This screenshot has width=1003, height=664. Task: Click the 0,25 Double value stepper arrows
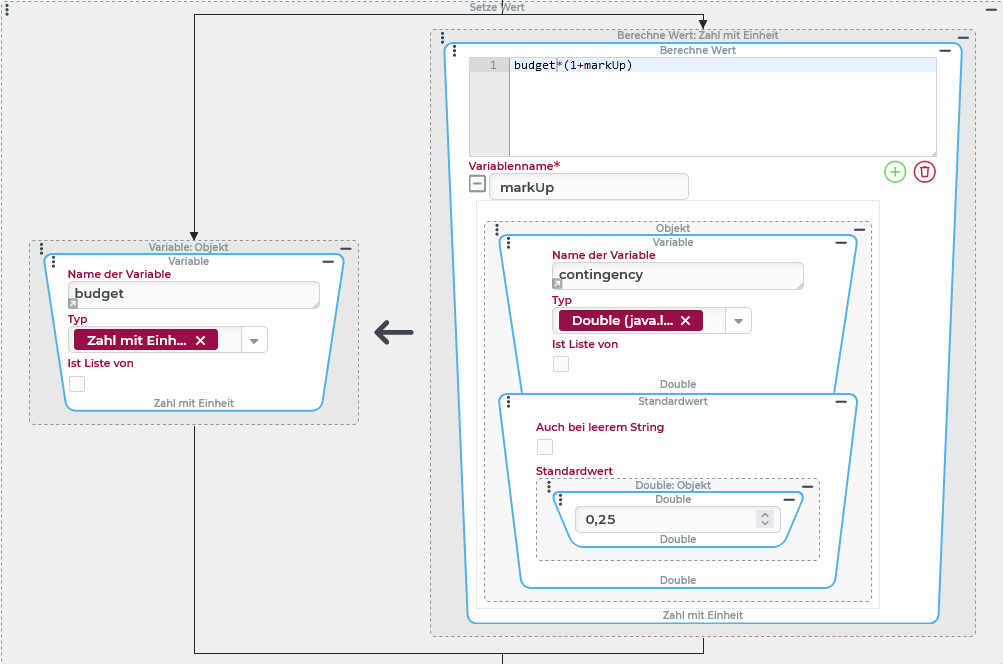tap(765, 519)
